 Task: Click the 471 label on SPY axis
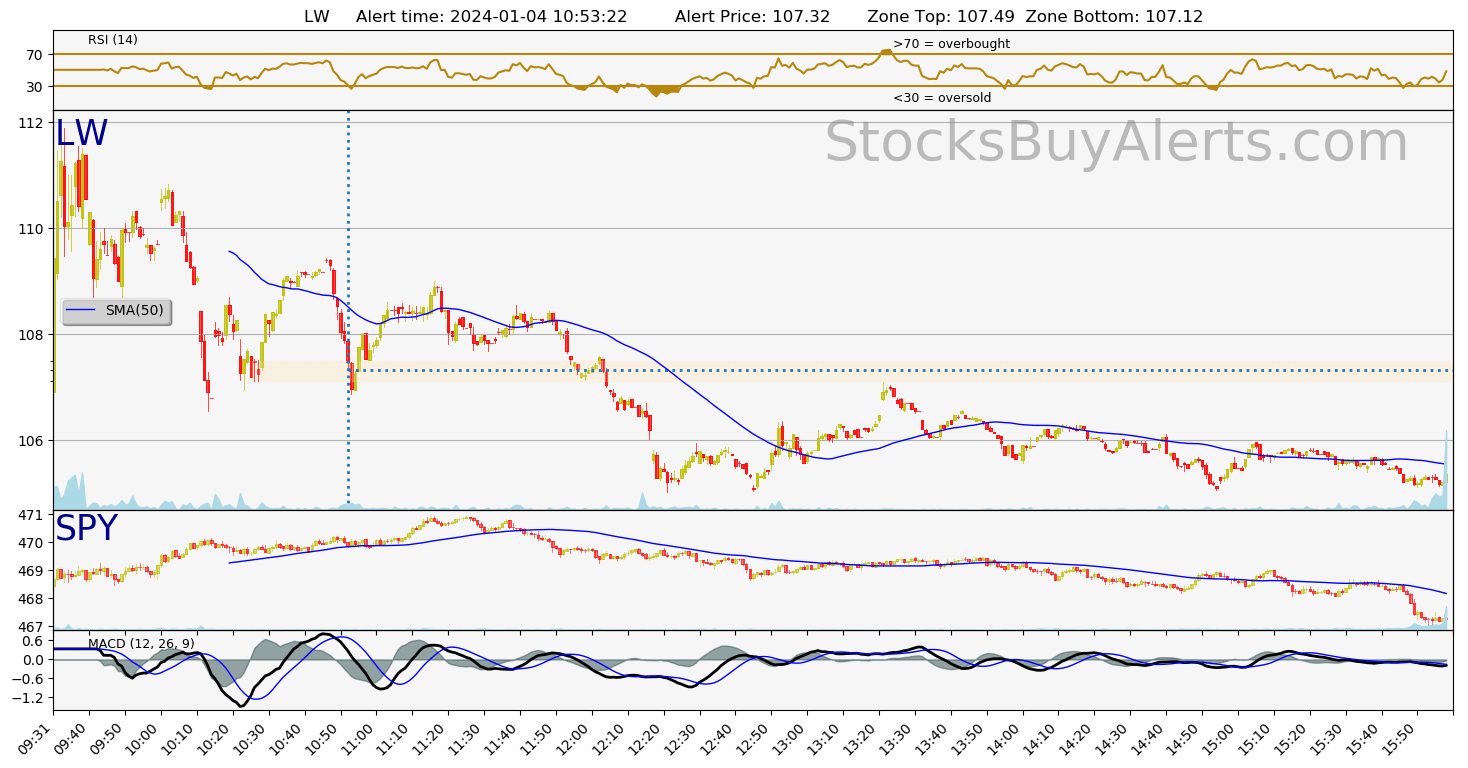click(x=31, y=515)
